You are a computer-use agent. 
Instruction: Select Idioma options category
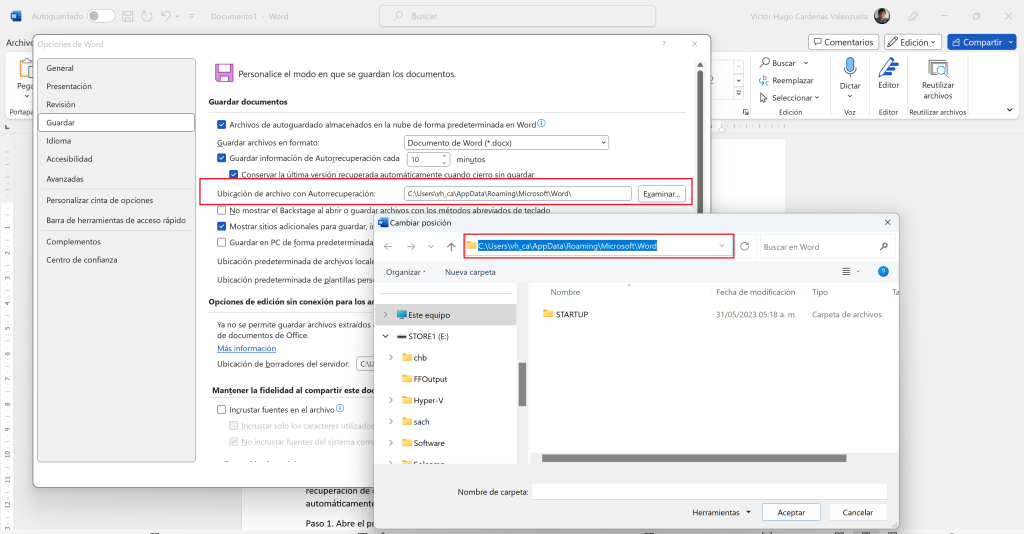tap(116, 141)
